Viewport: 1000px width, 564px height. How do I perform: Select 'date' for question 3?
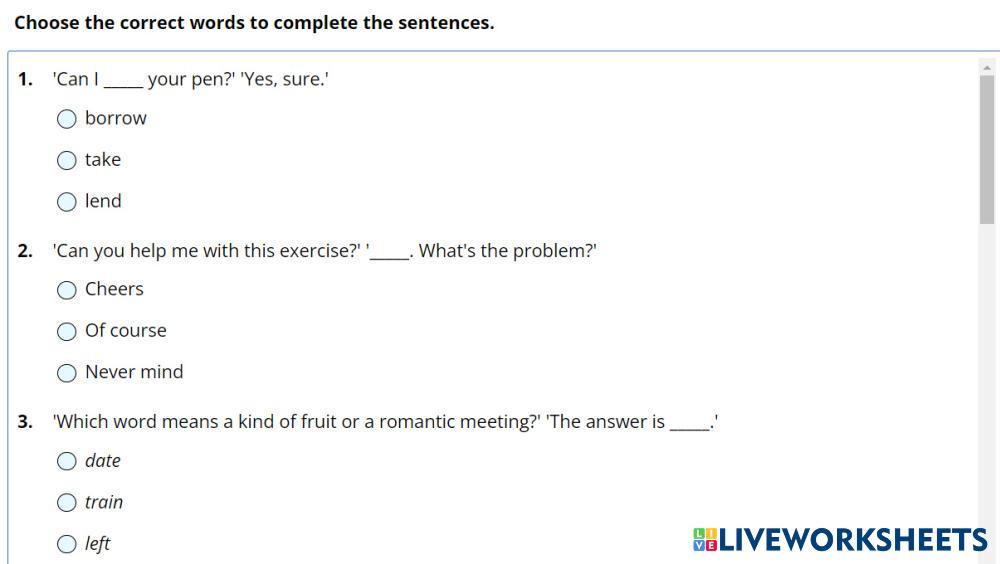(x=67, y=461)
